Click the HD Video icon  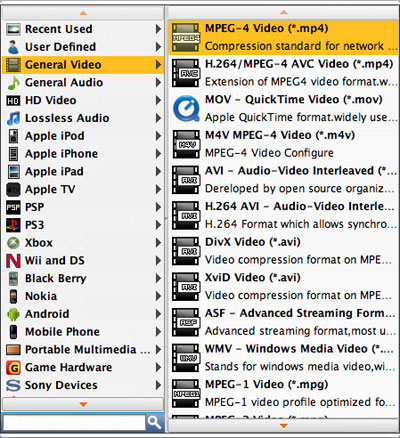click(13, 100)
